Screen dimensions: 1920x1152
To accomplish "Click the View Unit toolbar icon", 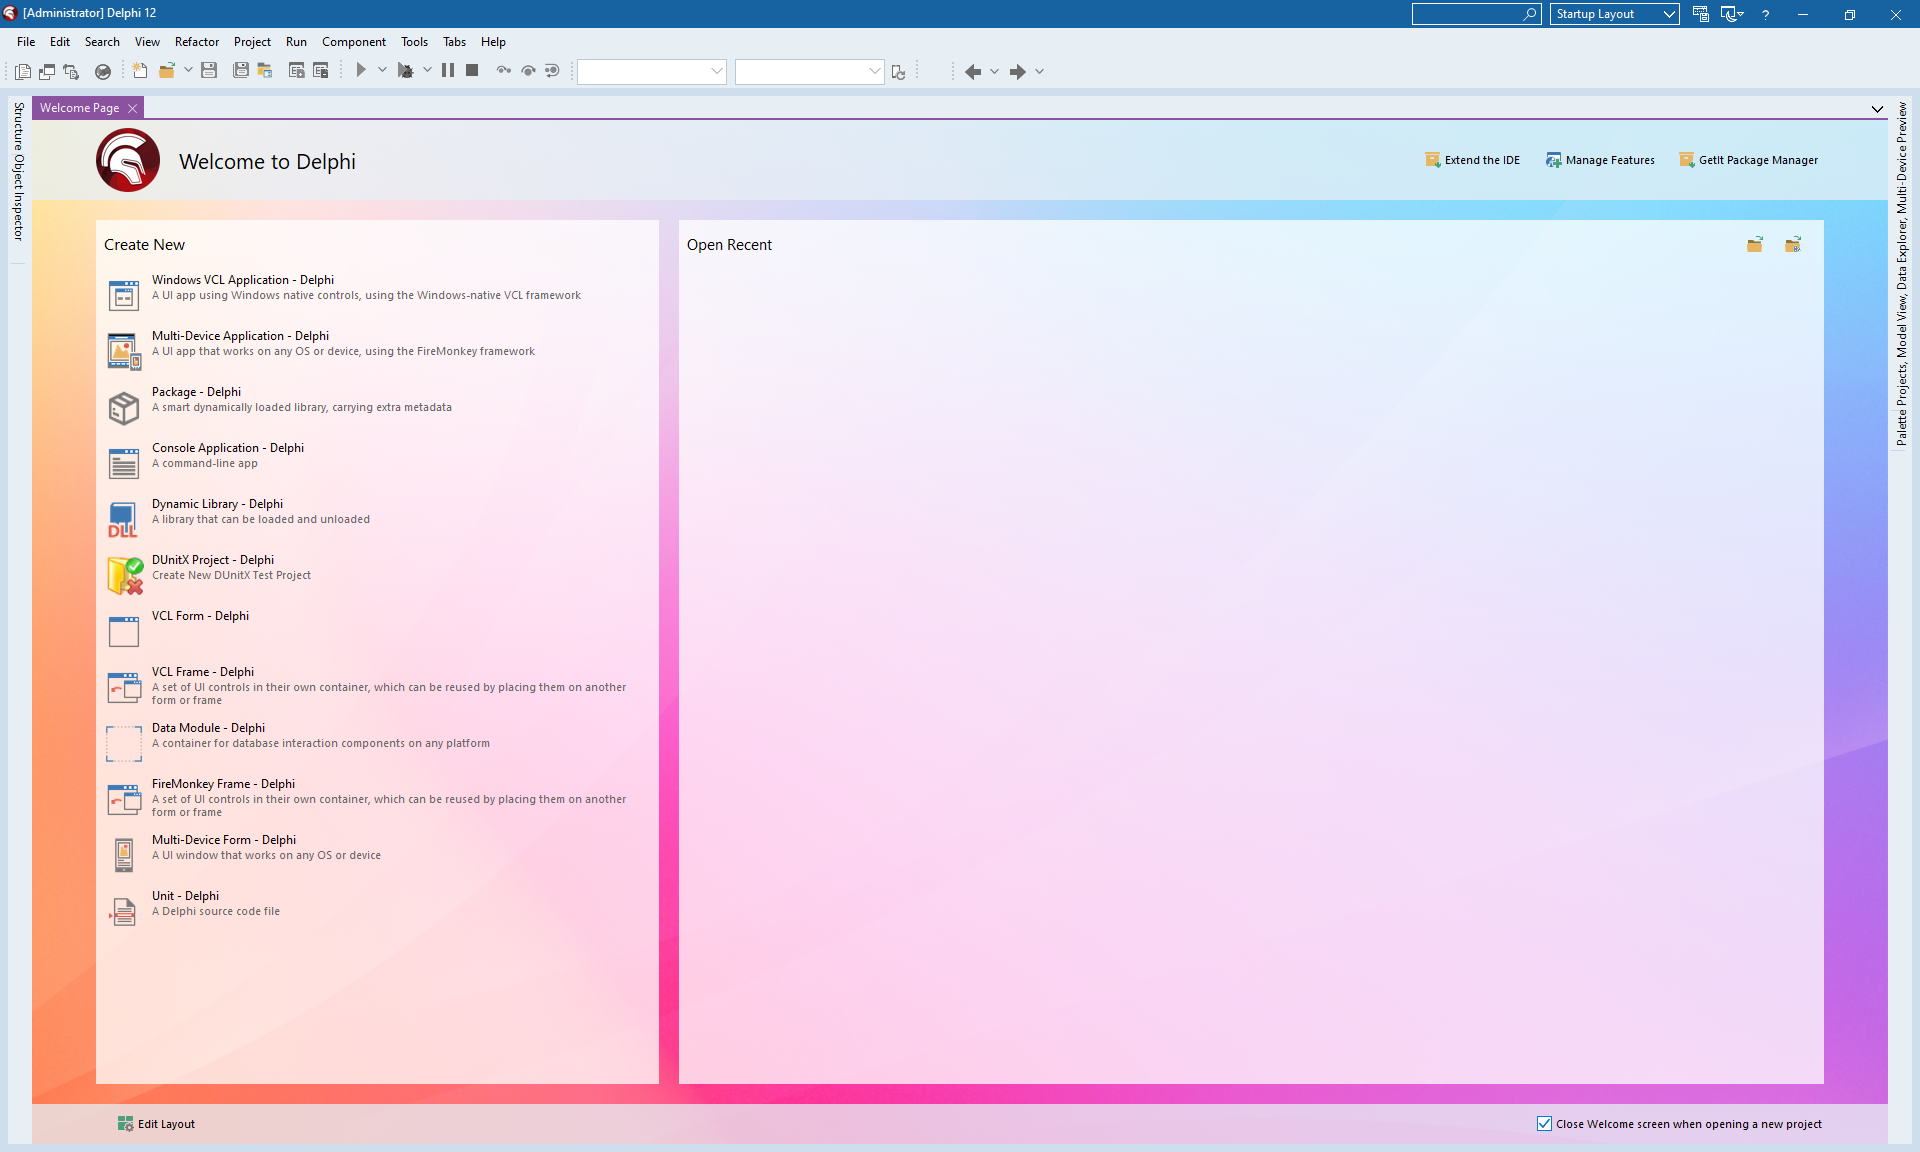I will click(x=22, y=71).
